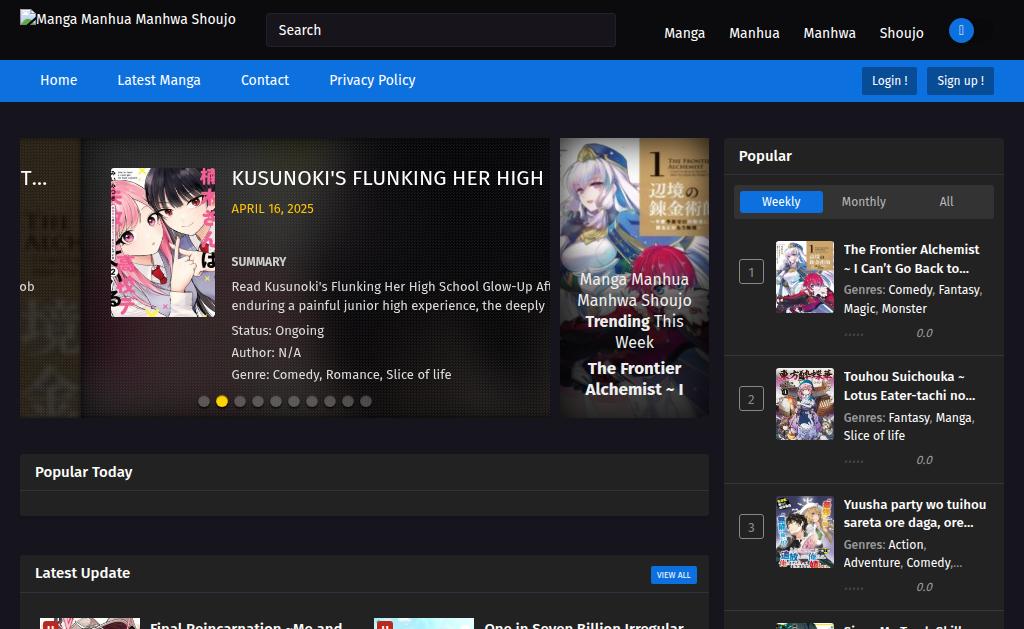1024x629 pixels.
Task: Select Slice of life genre under Touhou Suichouka
Action: tap(874, 436)
